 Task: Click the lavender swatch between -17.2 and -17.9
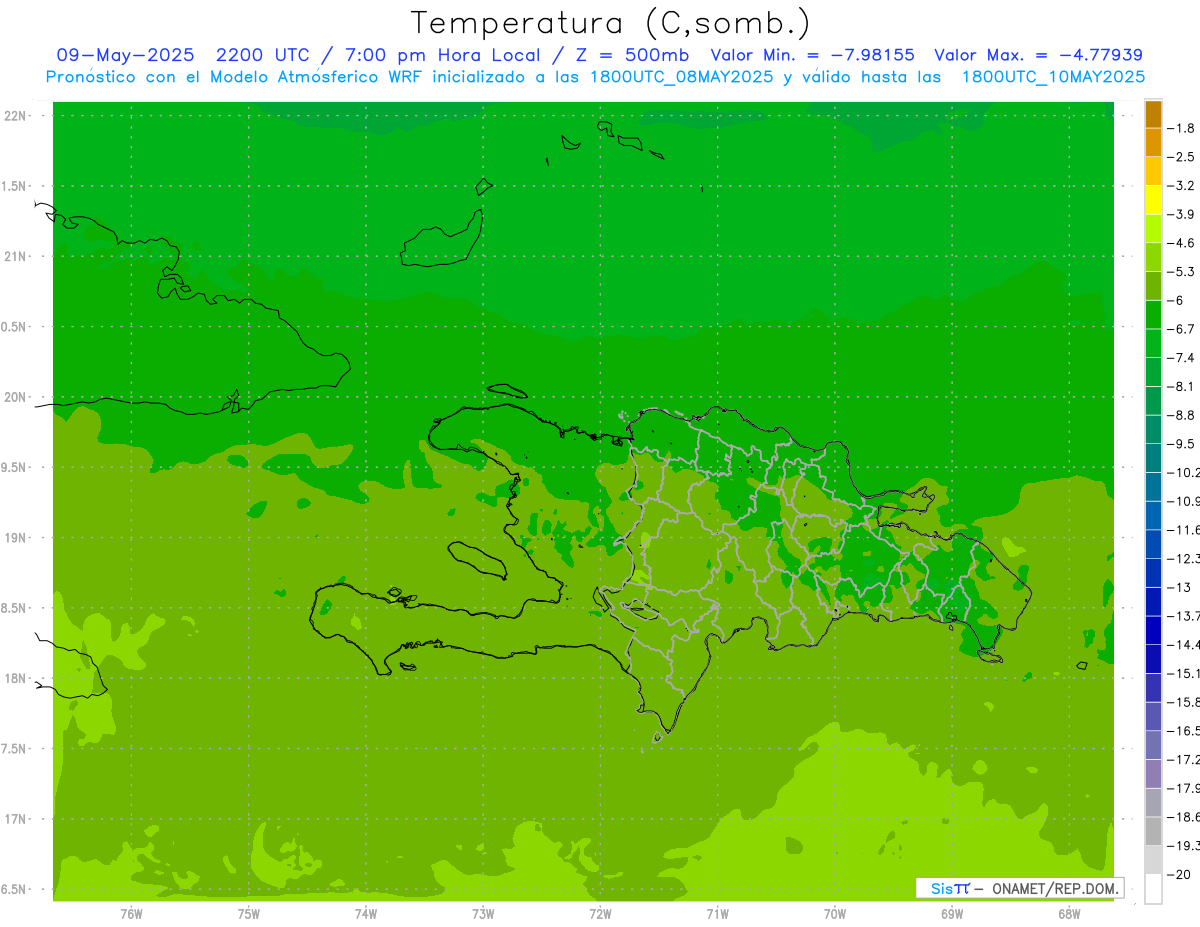pos(1153,774)
